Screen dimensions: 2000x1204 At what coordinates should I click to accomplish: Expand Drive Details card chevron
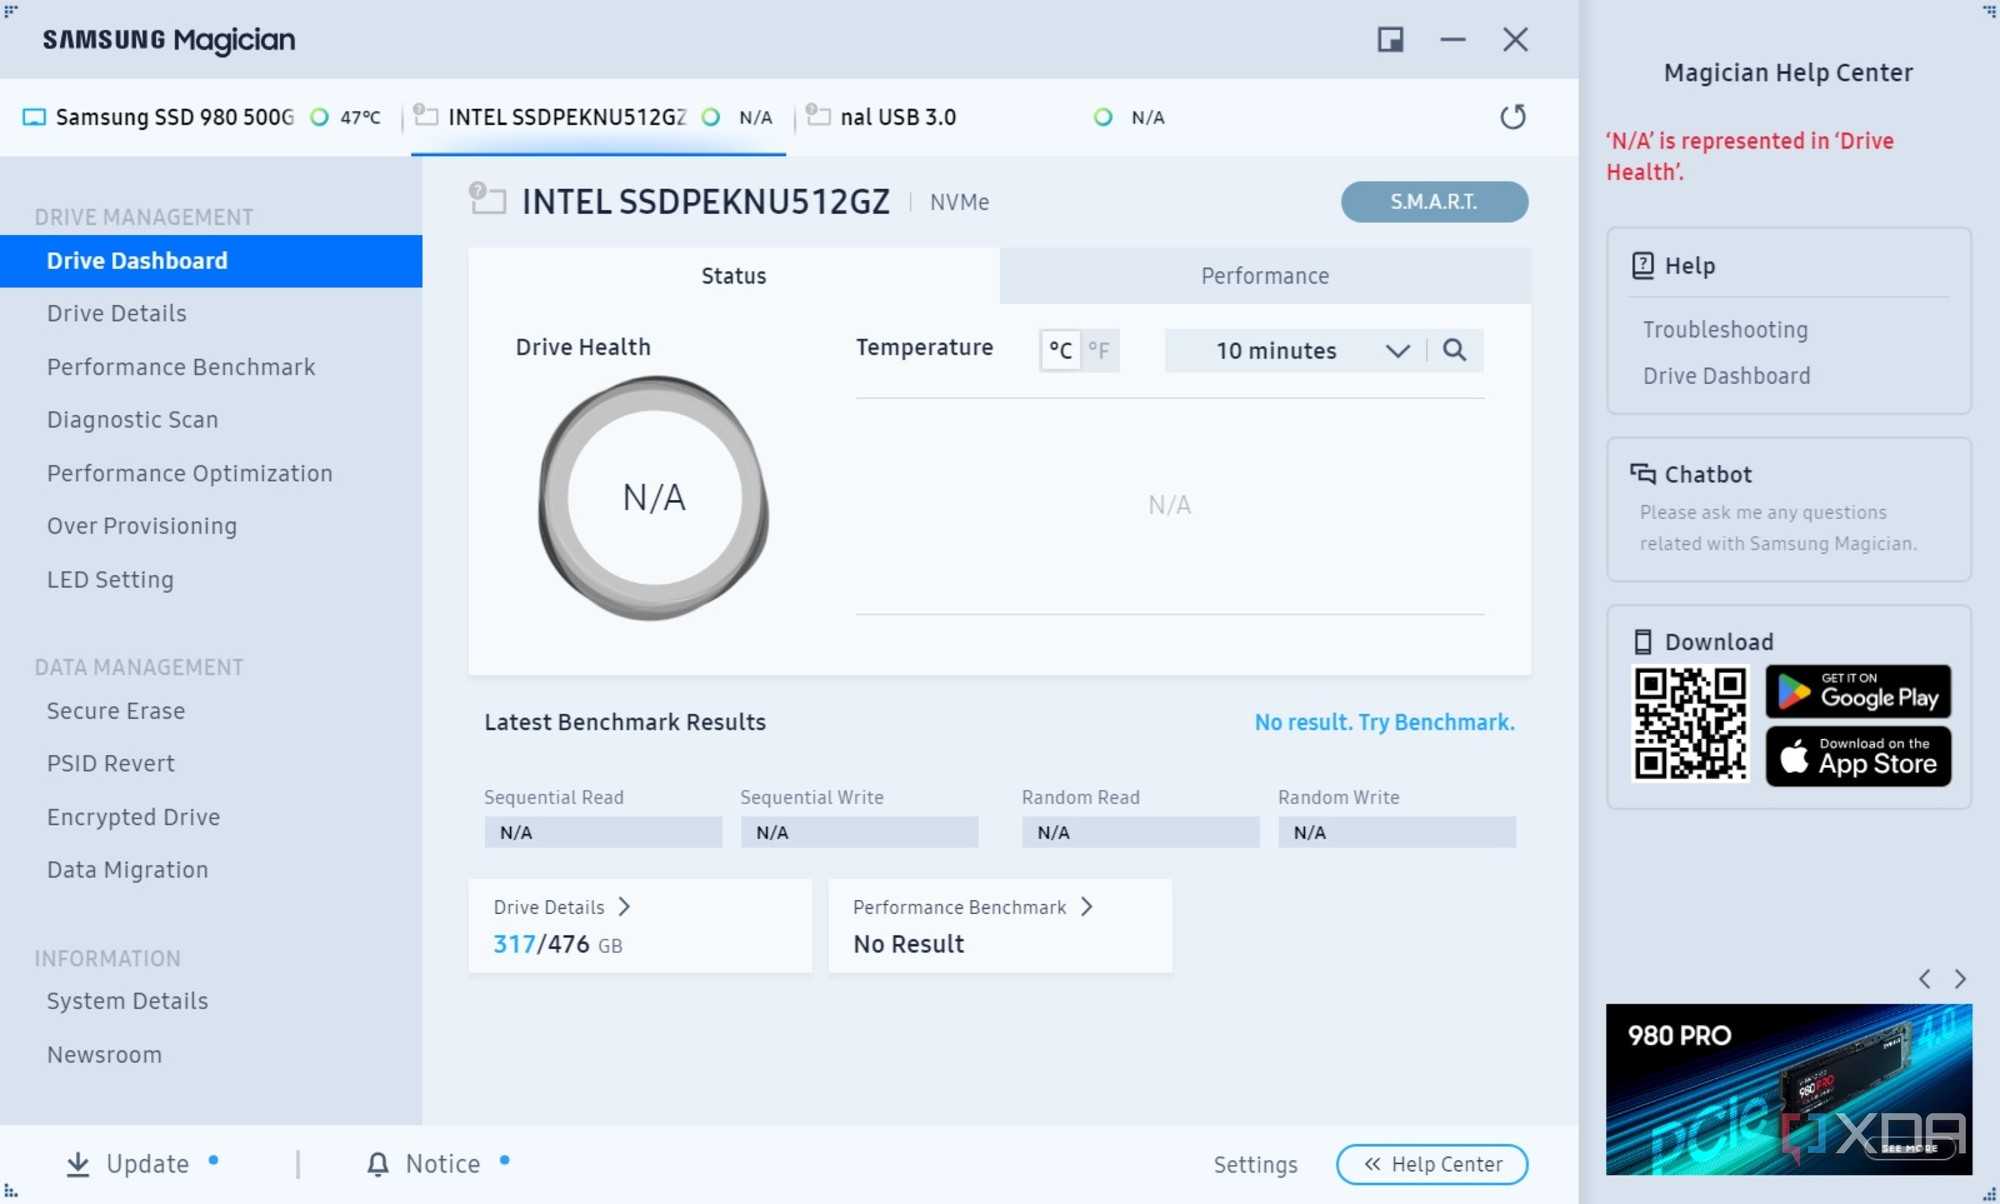pos(624,906)
